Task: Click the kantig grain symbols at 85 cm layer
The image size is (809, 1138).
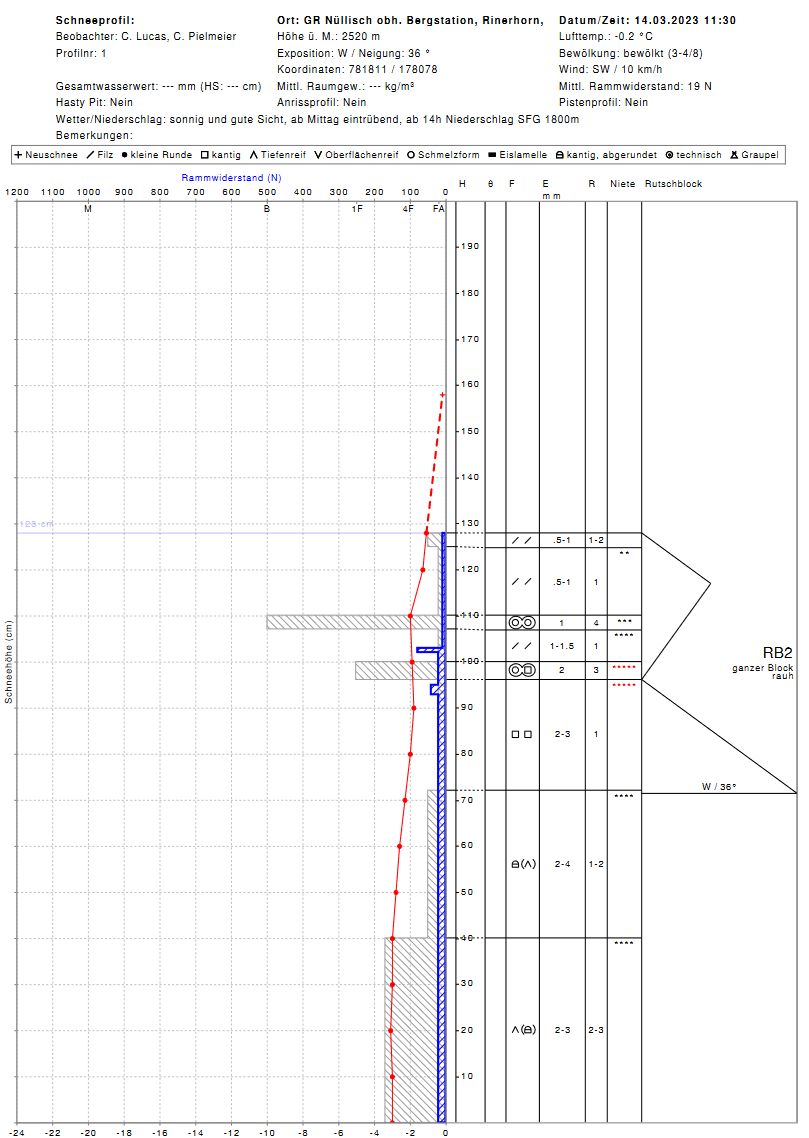Action: click(522, 734)
